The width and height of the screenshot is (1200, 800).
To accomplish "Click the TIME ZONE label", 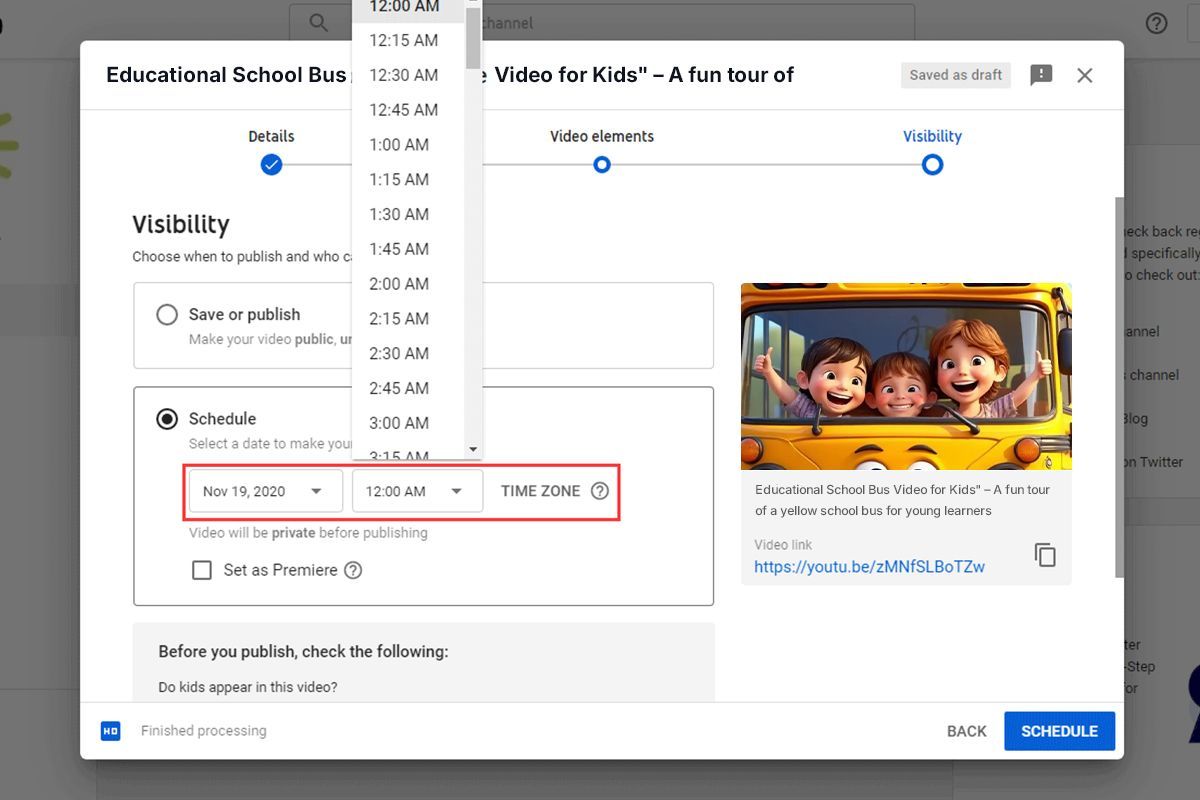I will point(540,491).
